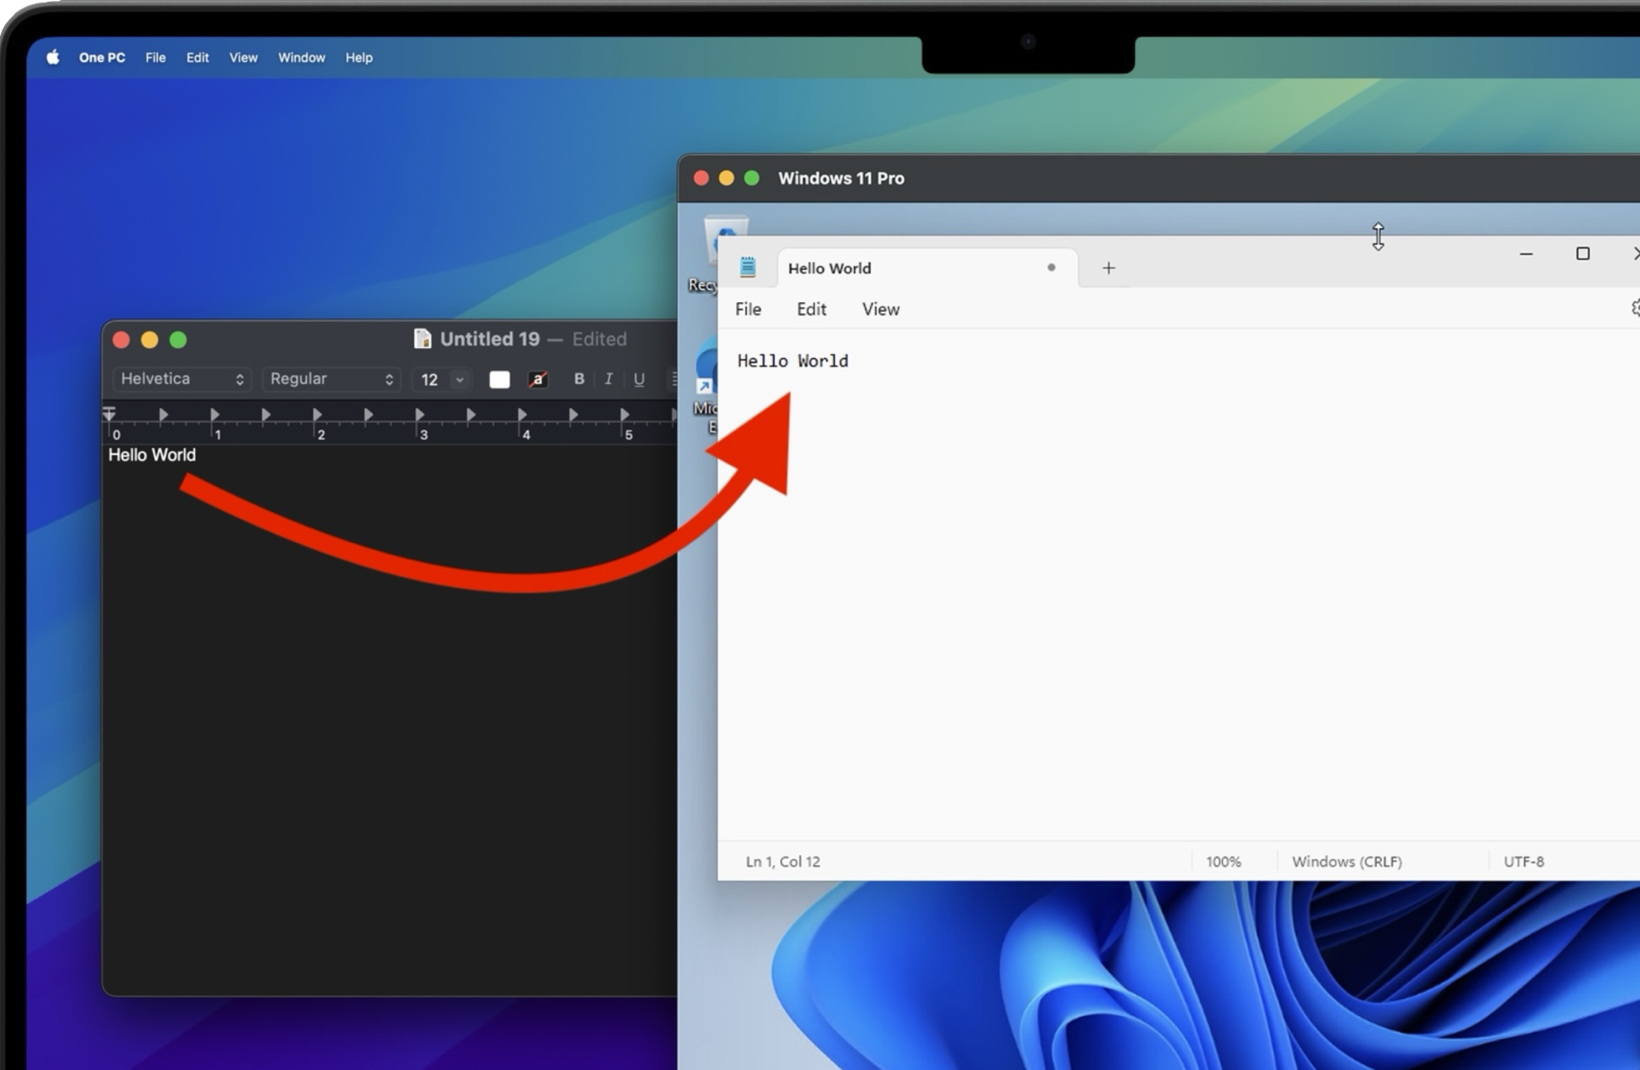Click the text highlight color well
The height and width of the screenshot is (1070, 1640).
point(538,379)
